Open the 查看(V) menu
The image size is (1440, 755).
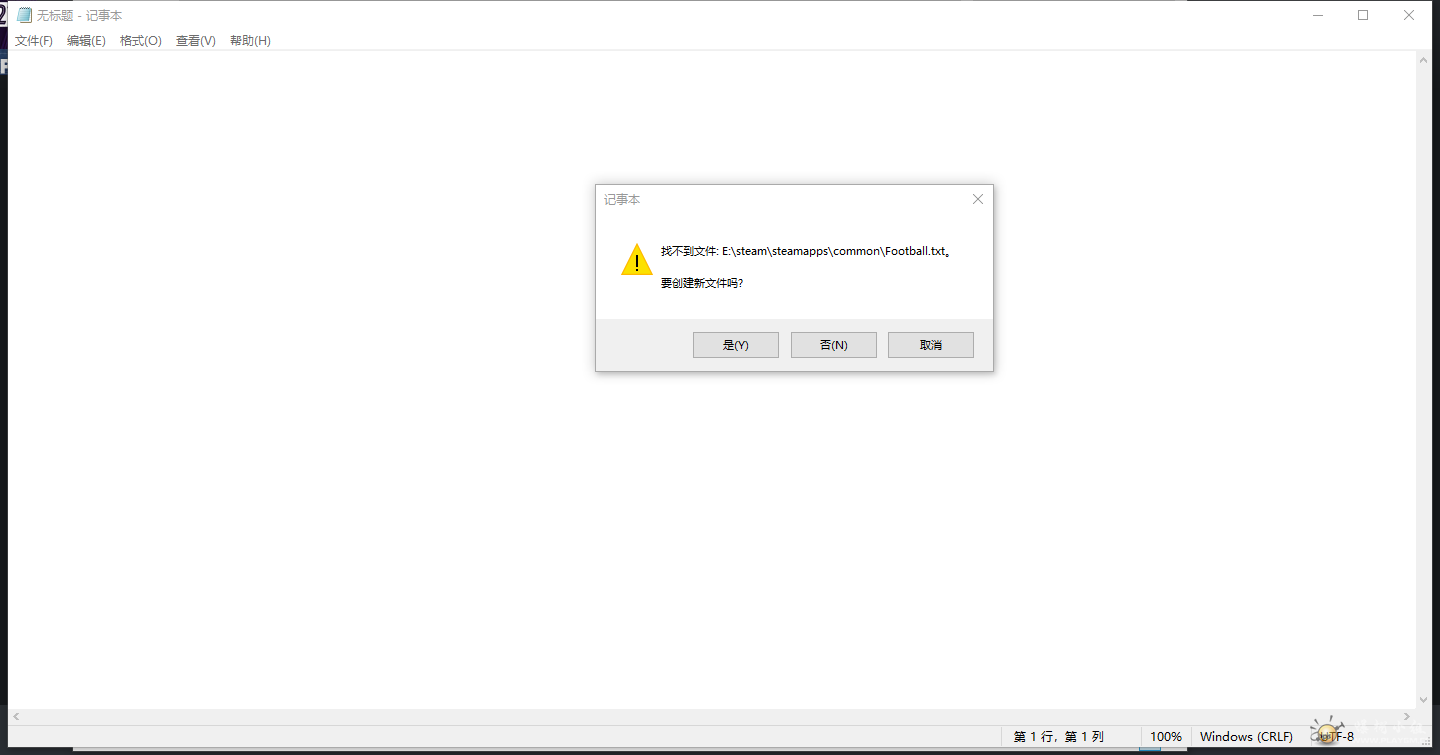pos(196,41)
